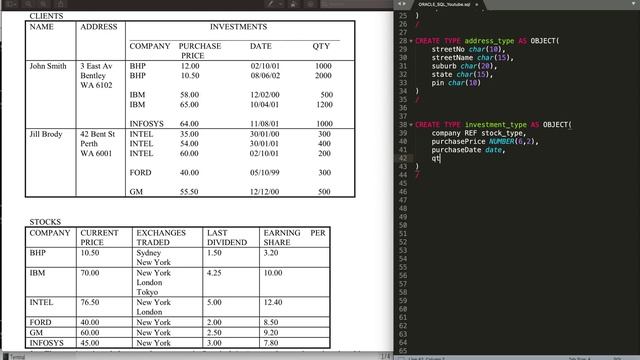Click the 'ADDRESS' column header
This screenshot has width=640, height=360.
click(98, 27)
